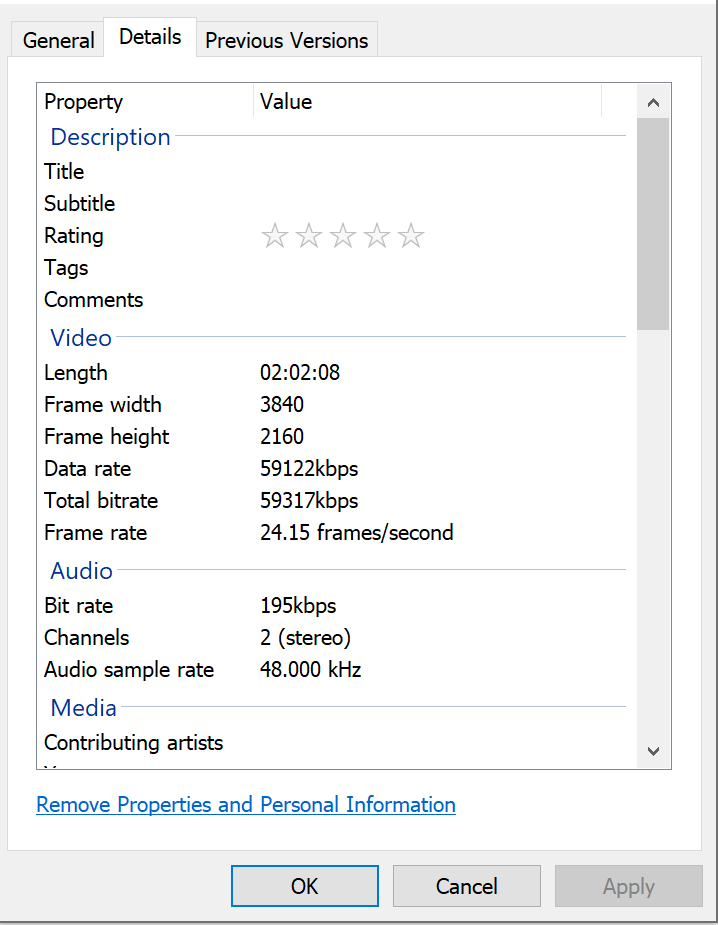Click the second rating star
The width and height of the screenshot is (718, 925).
(x=309, y=236)
